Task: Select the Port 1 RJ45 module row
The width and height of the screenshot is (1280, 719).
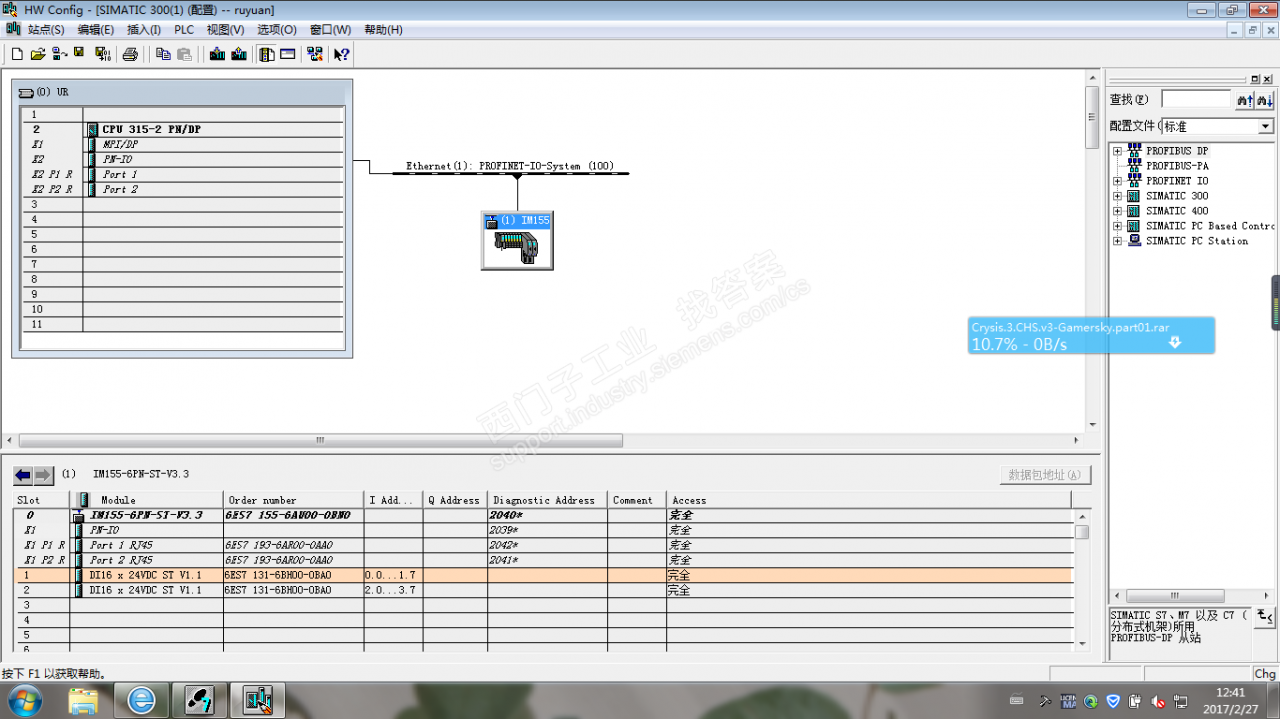Action: click(x=544, y=545)
